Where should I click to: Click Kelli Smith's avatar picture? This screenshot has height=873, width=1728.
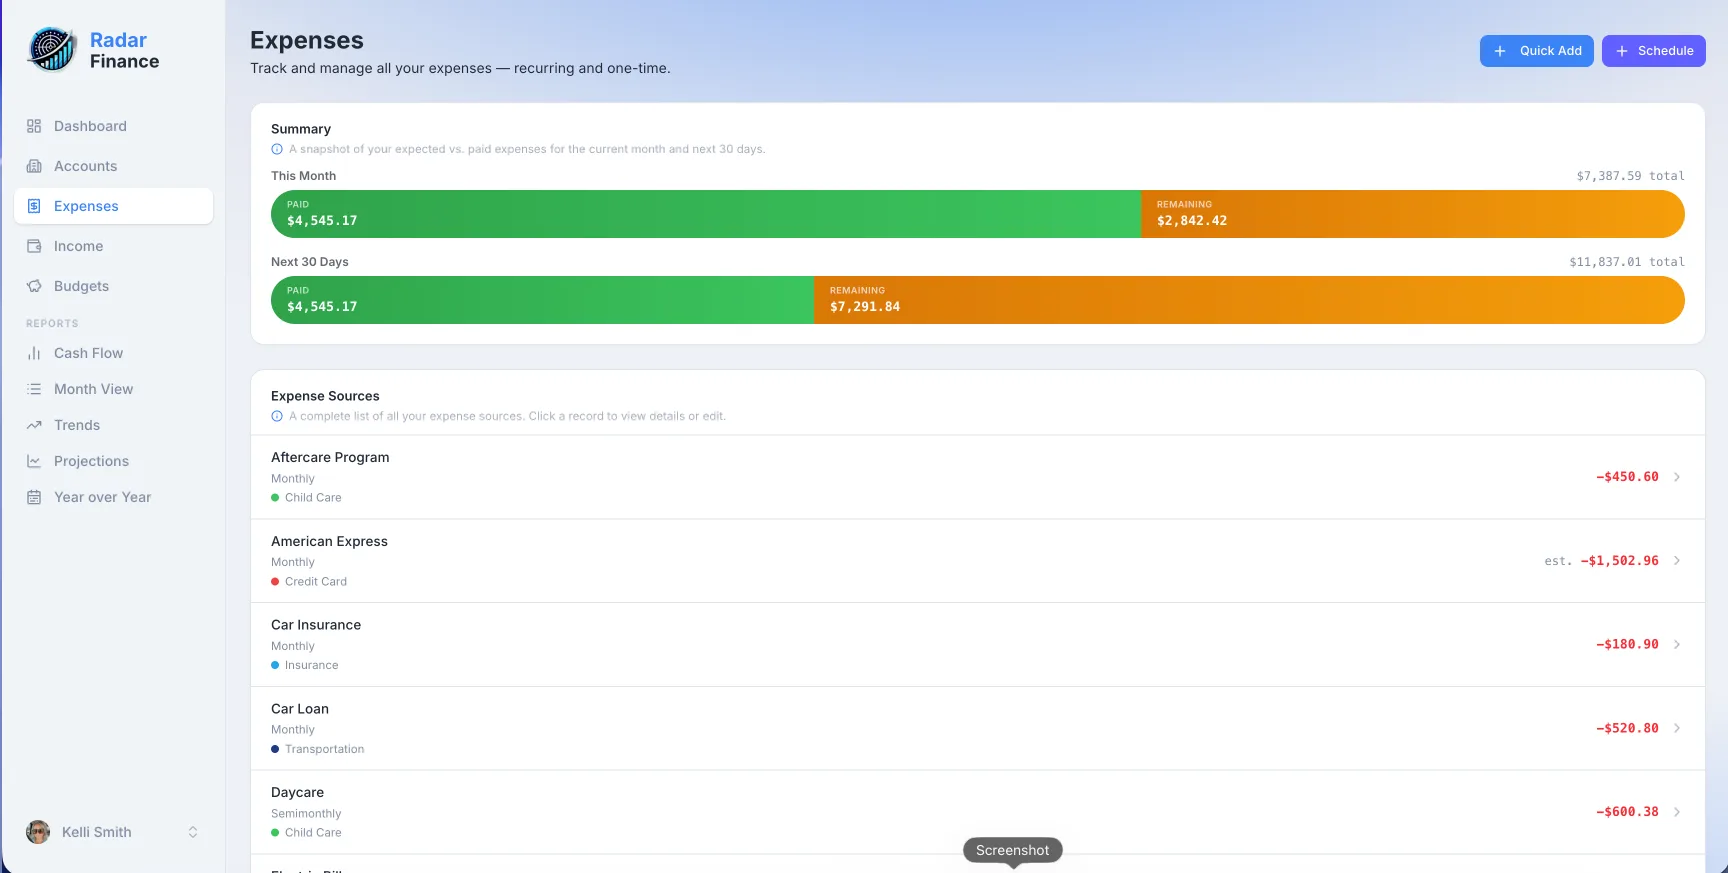pos(38,832)
